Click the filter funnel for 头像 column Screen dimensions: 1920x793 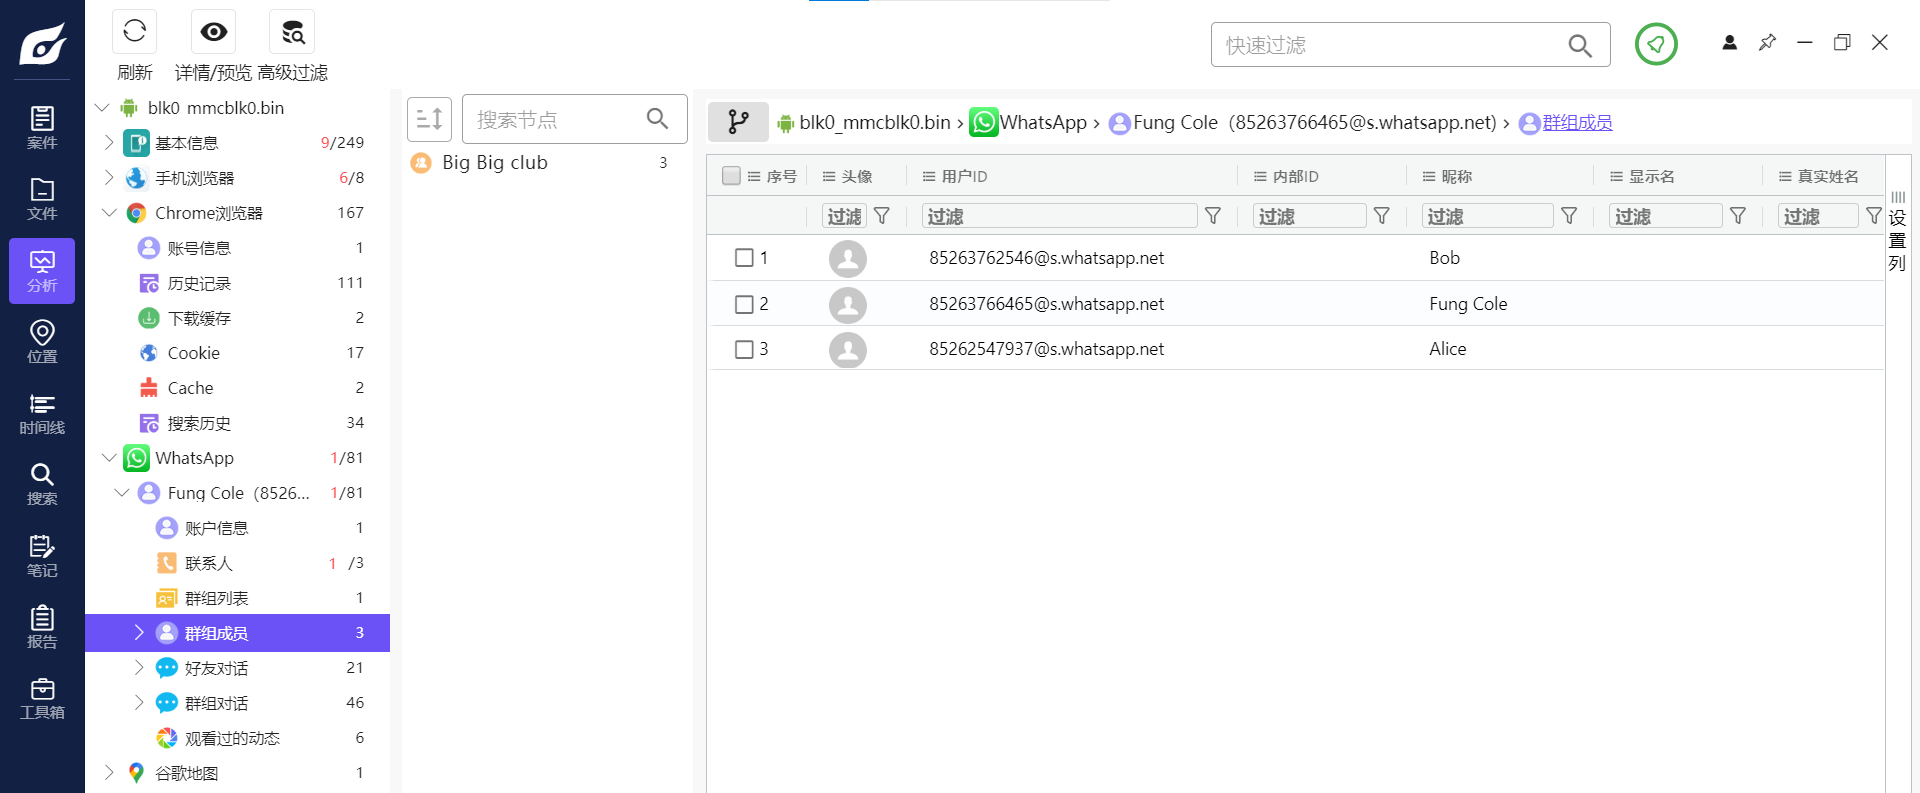[882, 216]
